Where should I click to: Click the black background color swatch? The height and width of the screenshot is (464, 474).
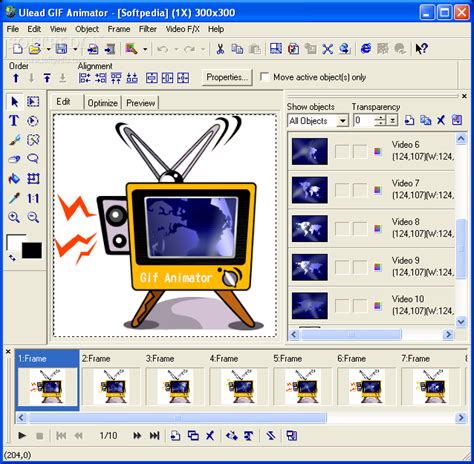(32, 250)
